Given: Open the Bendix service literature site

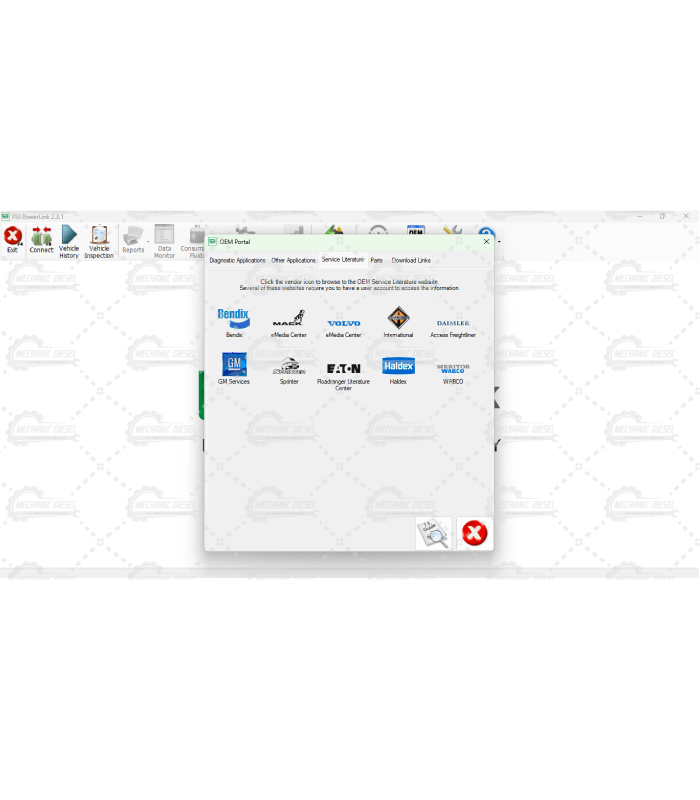Looking at the screenshot, I should coord(233,319).
